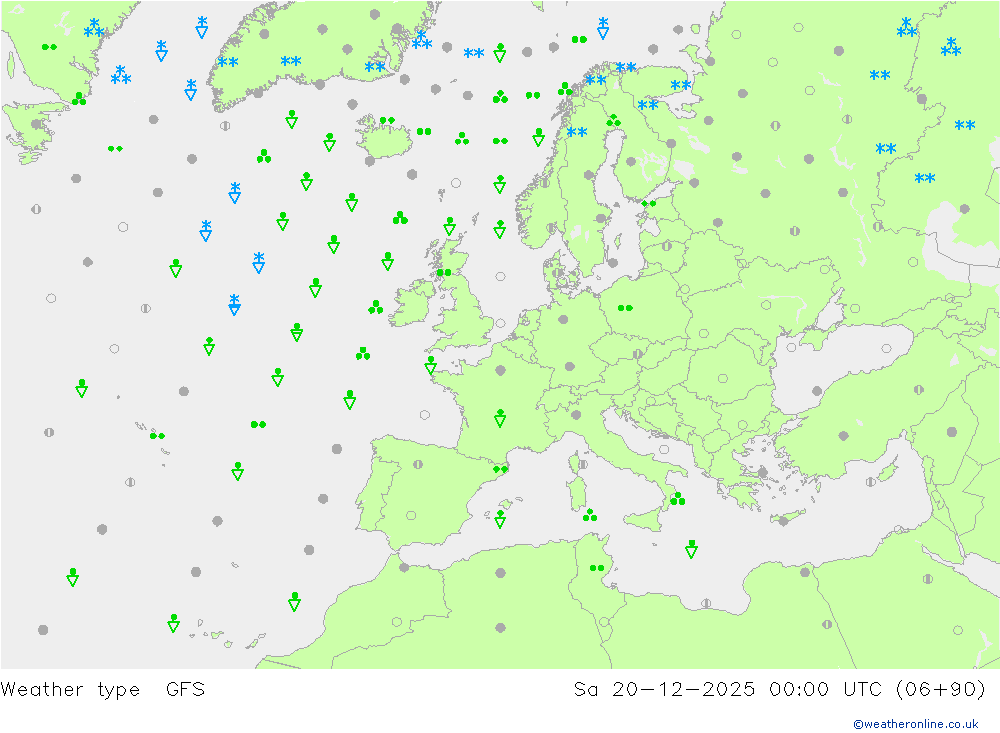The width and height of the screenshot is (1000, 733).
Task: Click the shower symbol on Brittany's coast
Action: click(430, 365)
